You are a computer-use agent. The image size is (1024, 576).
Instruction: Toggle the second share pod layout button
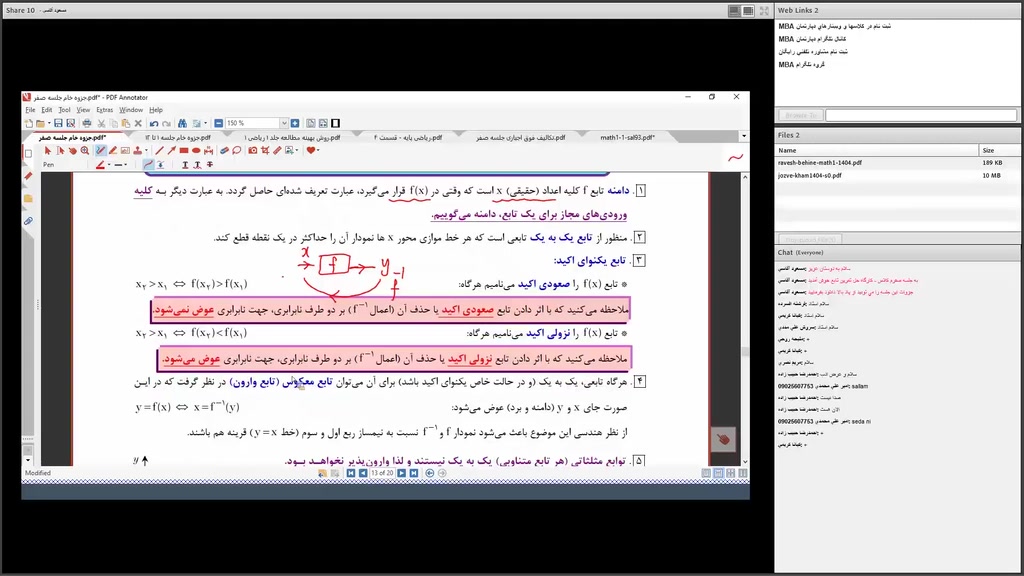point(748,10)
